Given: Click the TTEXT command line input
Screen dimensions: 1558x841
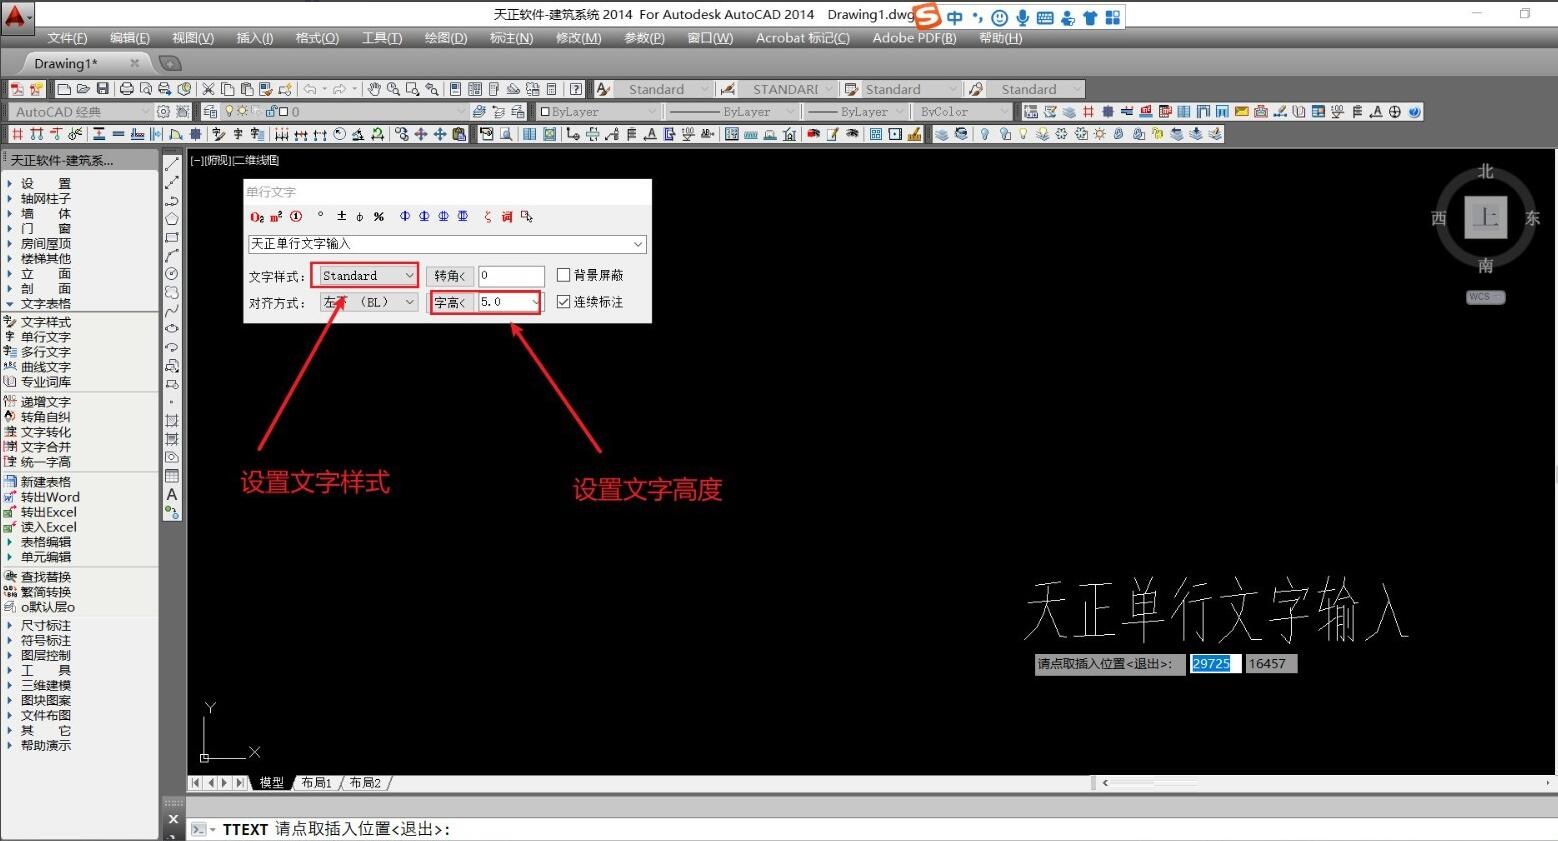Looking at the screenshot, I should pyautogui.click(x=870, y=829).
